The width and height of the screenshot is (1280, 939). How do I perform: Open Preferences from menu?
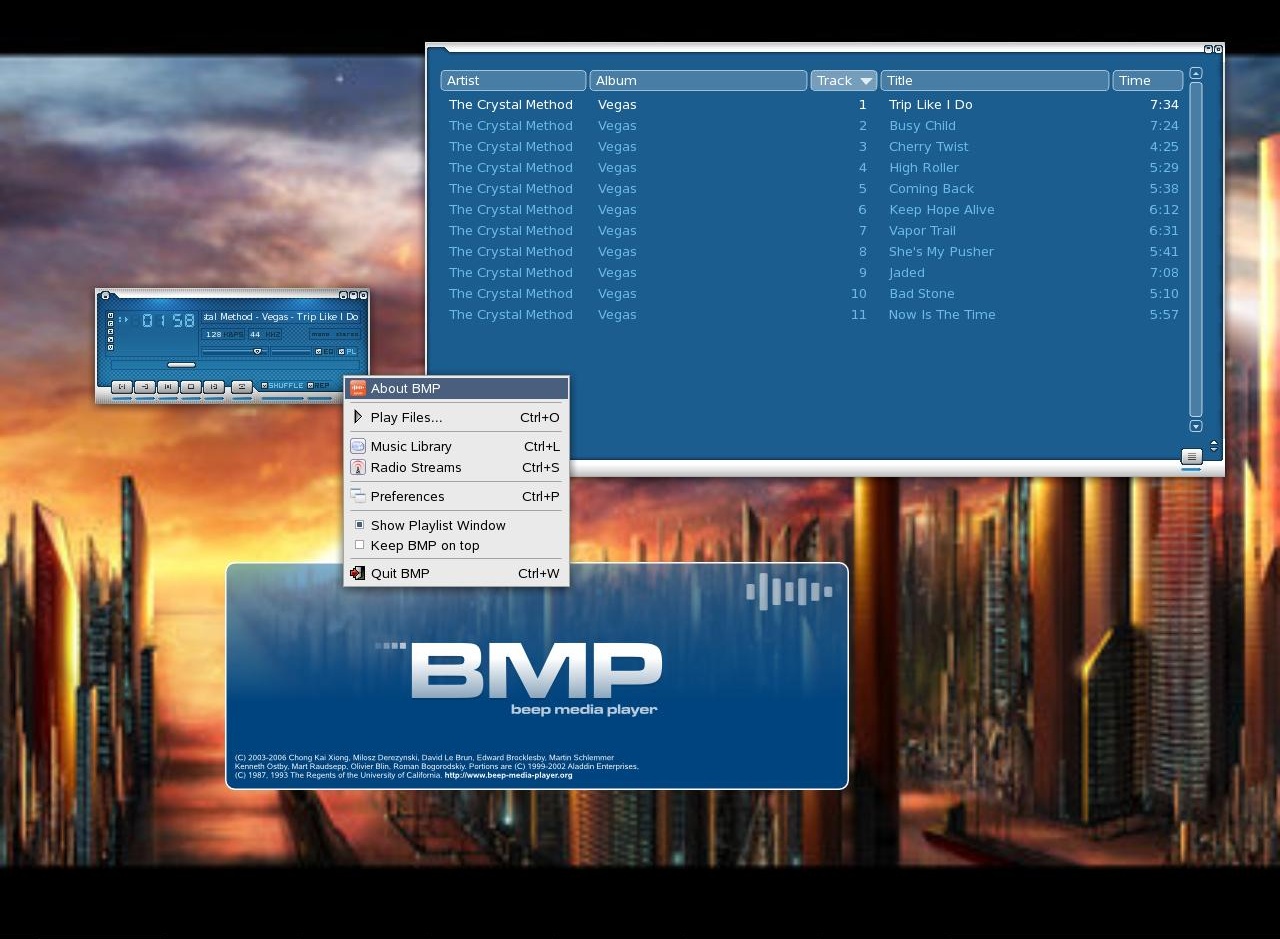click(x=457, y=496)
